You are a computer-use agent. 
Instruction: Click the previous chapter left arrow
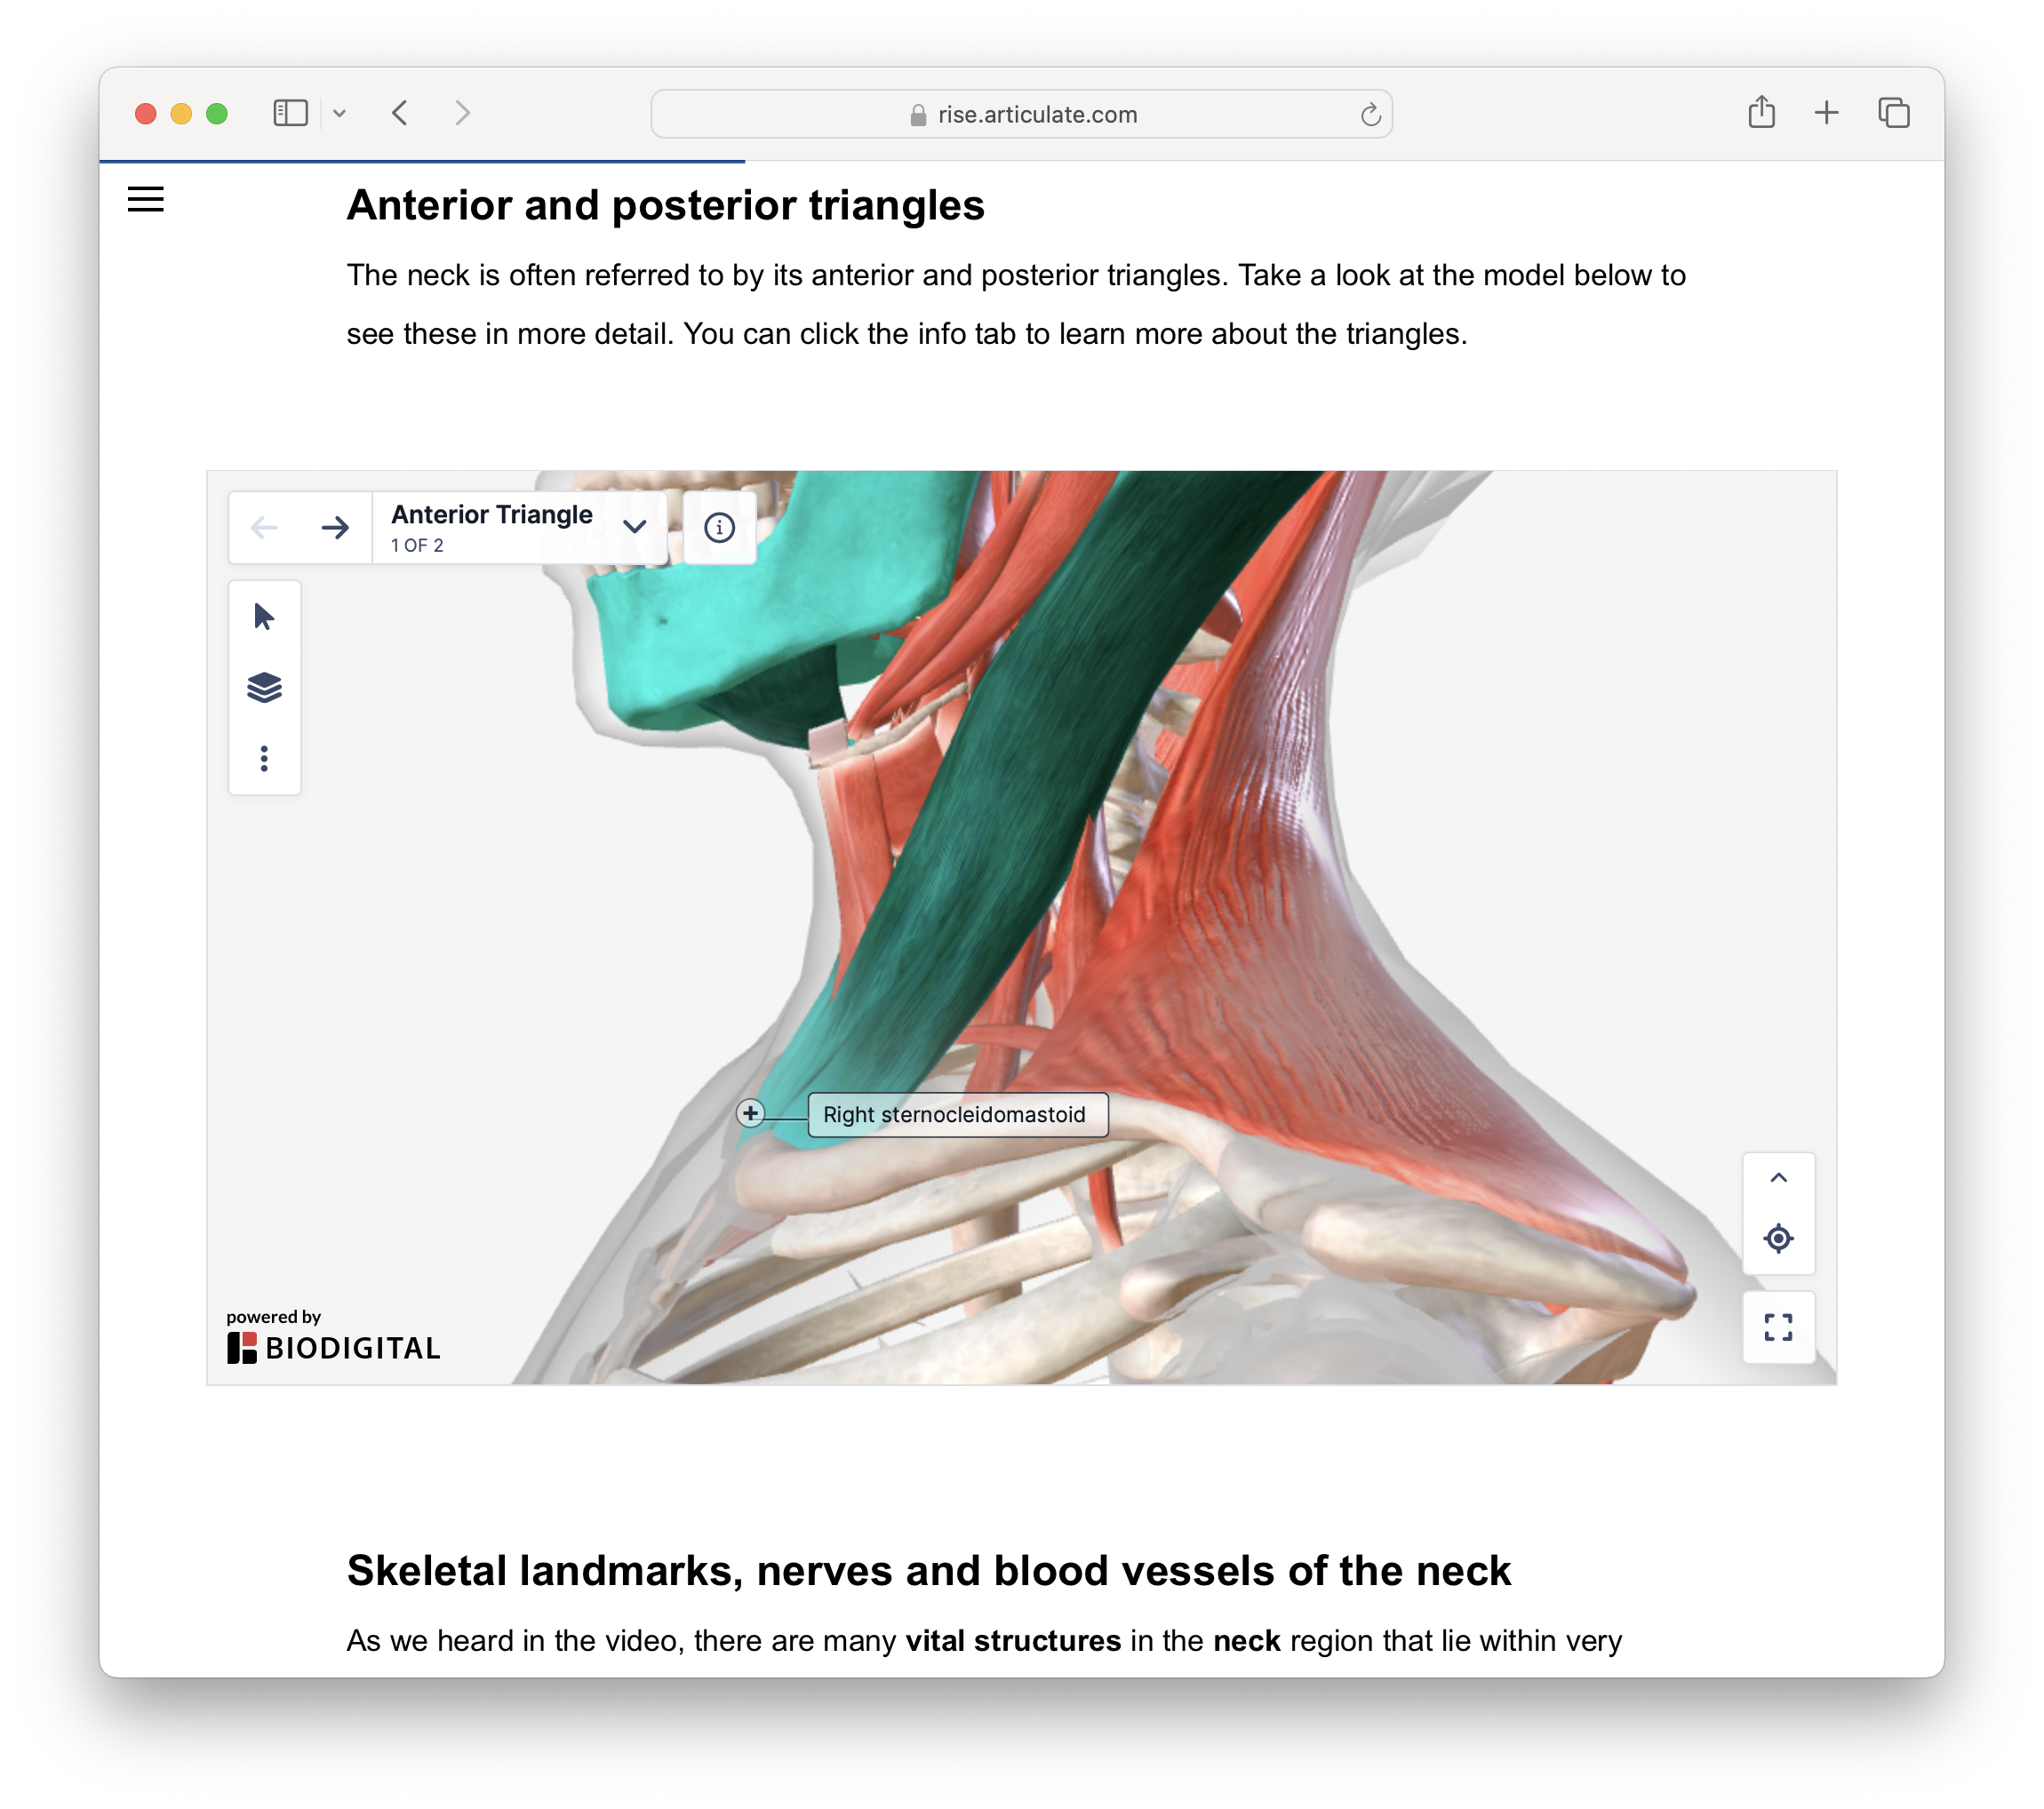264,528
